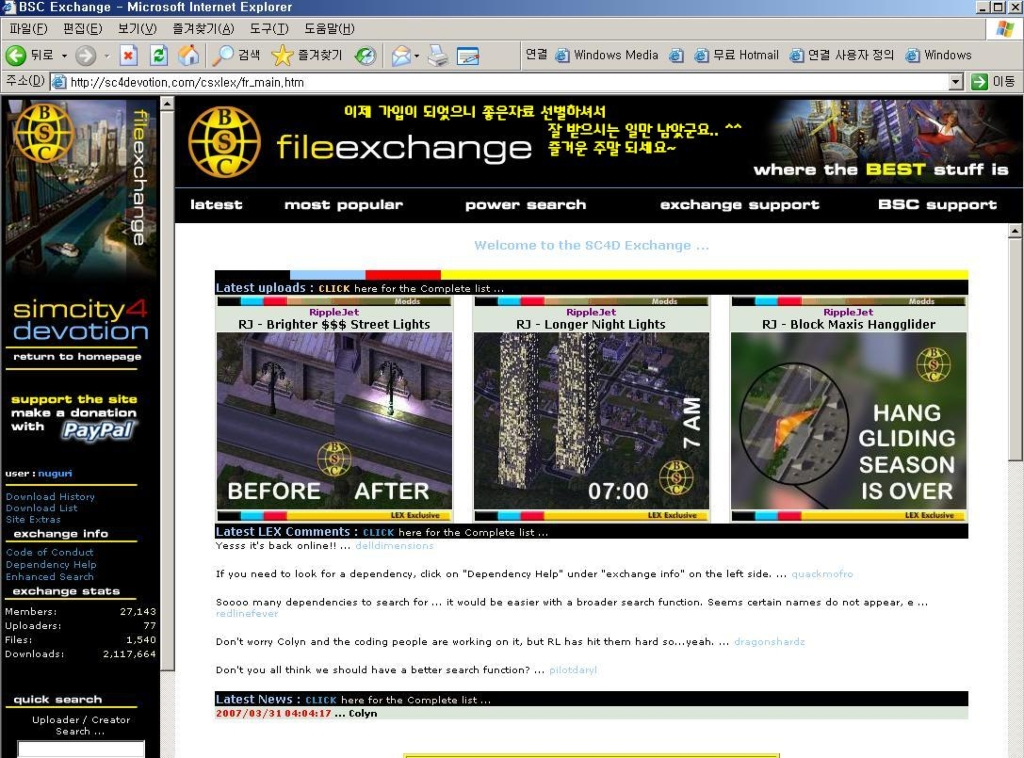Viewport: 1024px width, 758px height.
Task: Open the 연결 사용자 정의 links-bar shortcut
Action: 841,55
